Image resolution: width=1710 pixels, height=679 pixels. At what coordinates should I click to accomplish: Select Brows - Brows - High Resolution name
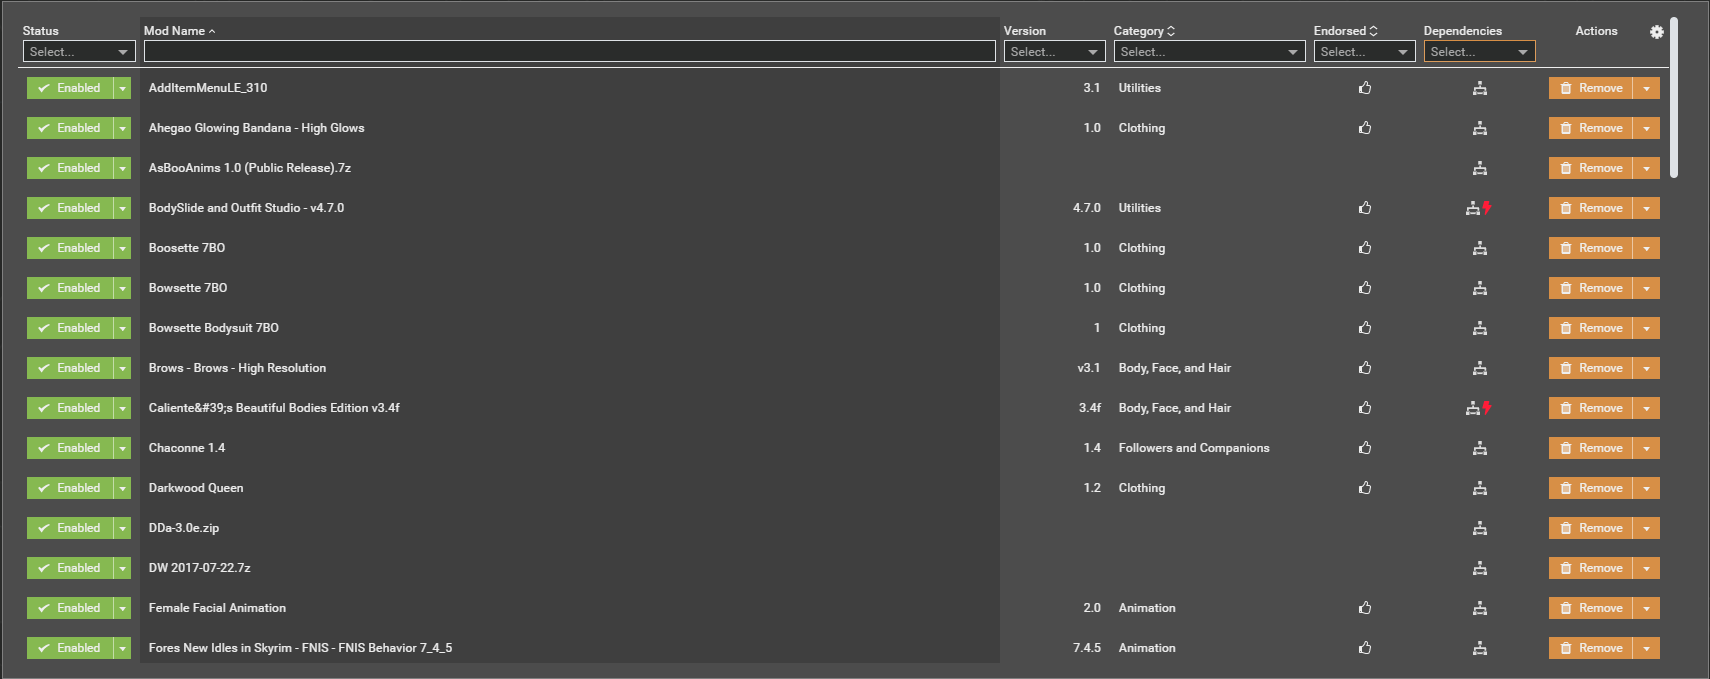pyautogui.click(x=237, y=368)
